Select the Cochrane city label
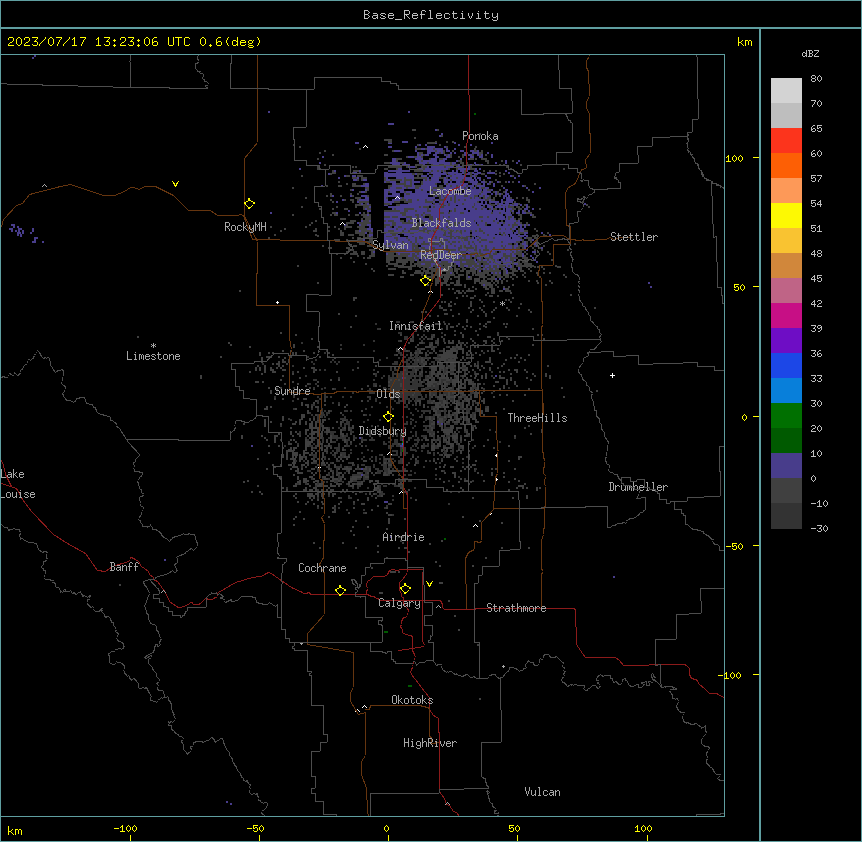The width and height of the screenshot is (862, 842). [322, 568]
